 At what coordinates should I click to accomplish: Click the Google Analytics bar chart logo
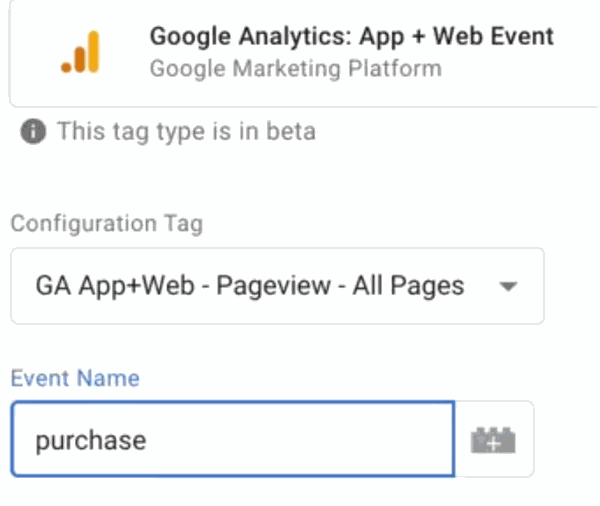[x=80, y=52]
